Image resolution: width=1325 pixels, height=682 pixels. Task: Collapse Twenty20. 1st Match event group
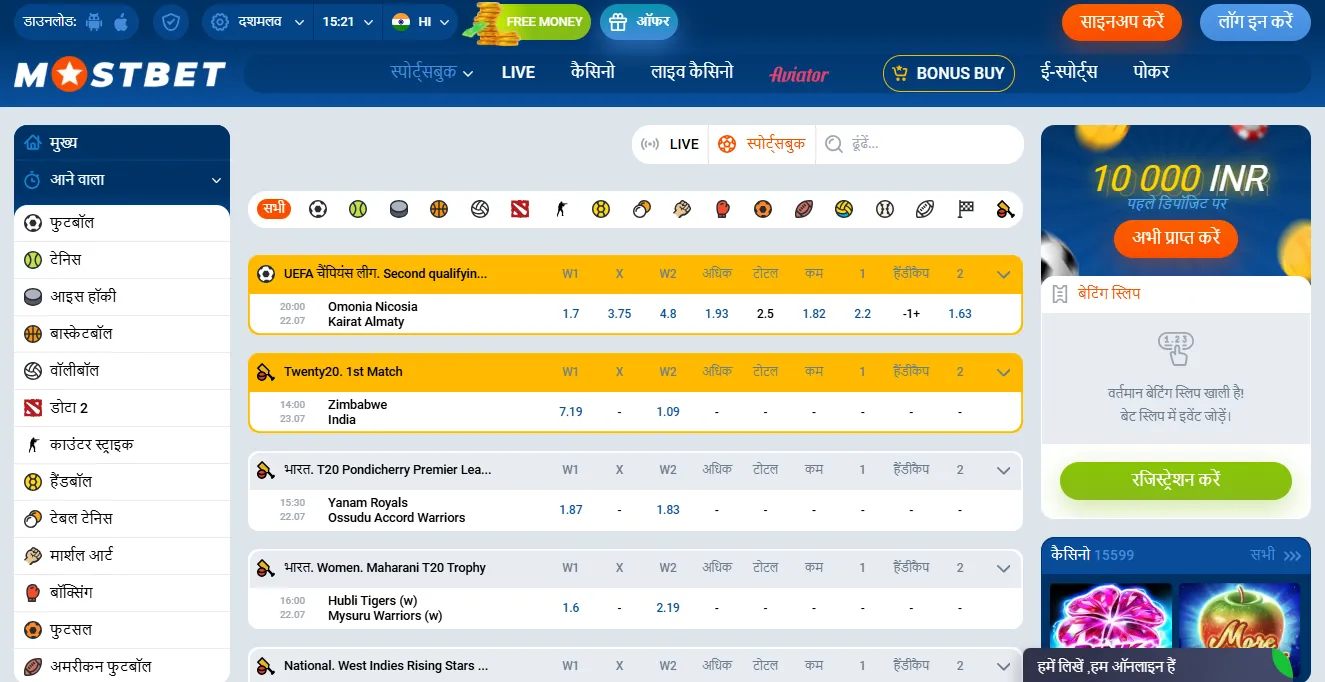tap(1004, 372)
